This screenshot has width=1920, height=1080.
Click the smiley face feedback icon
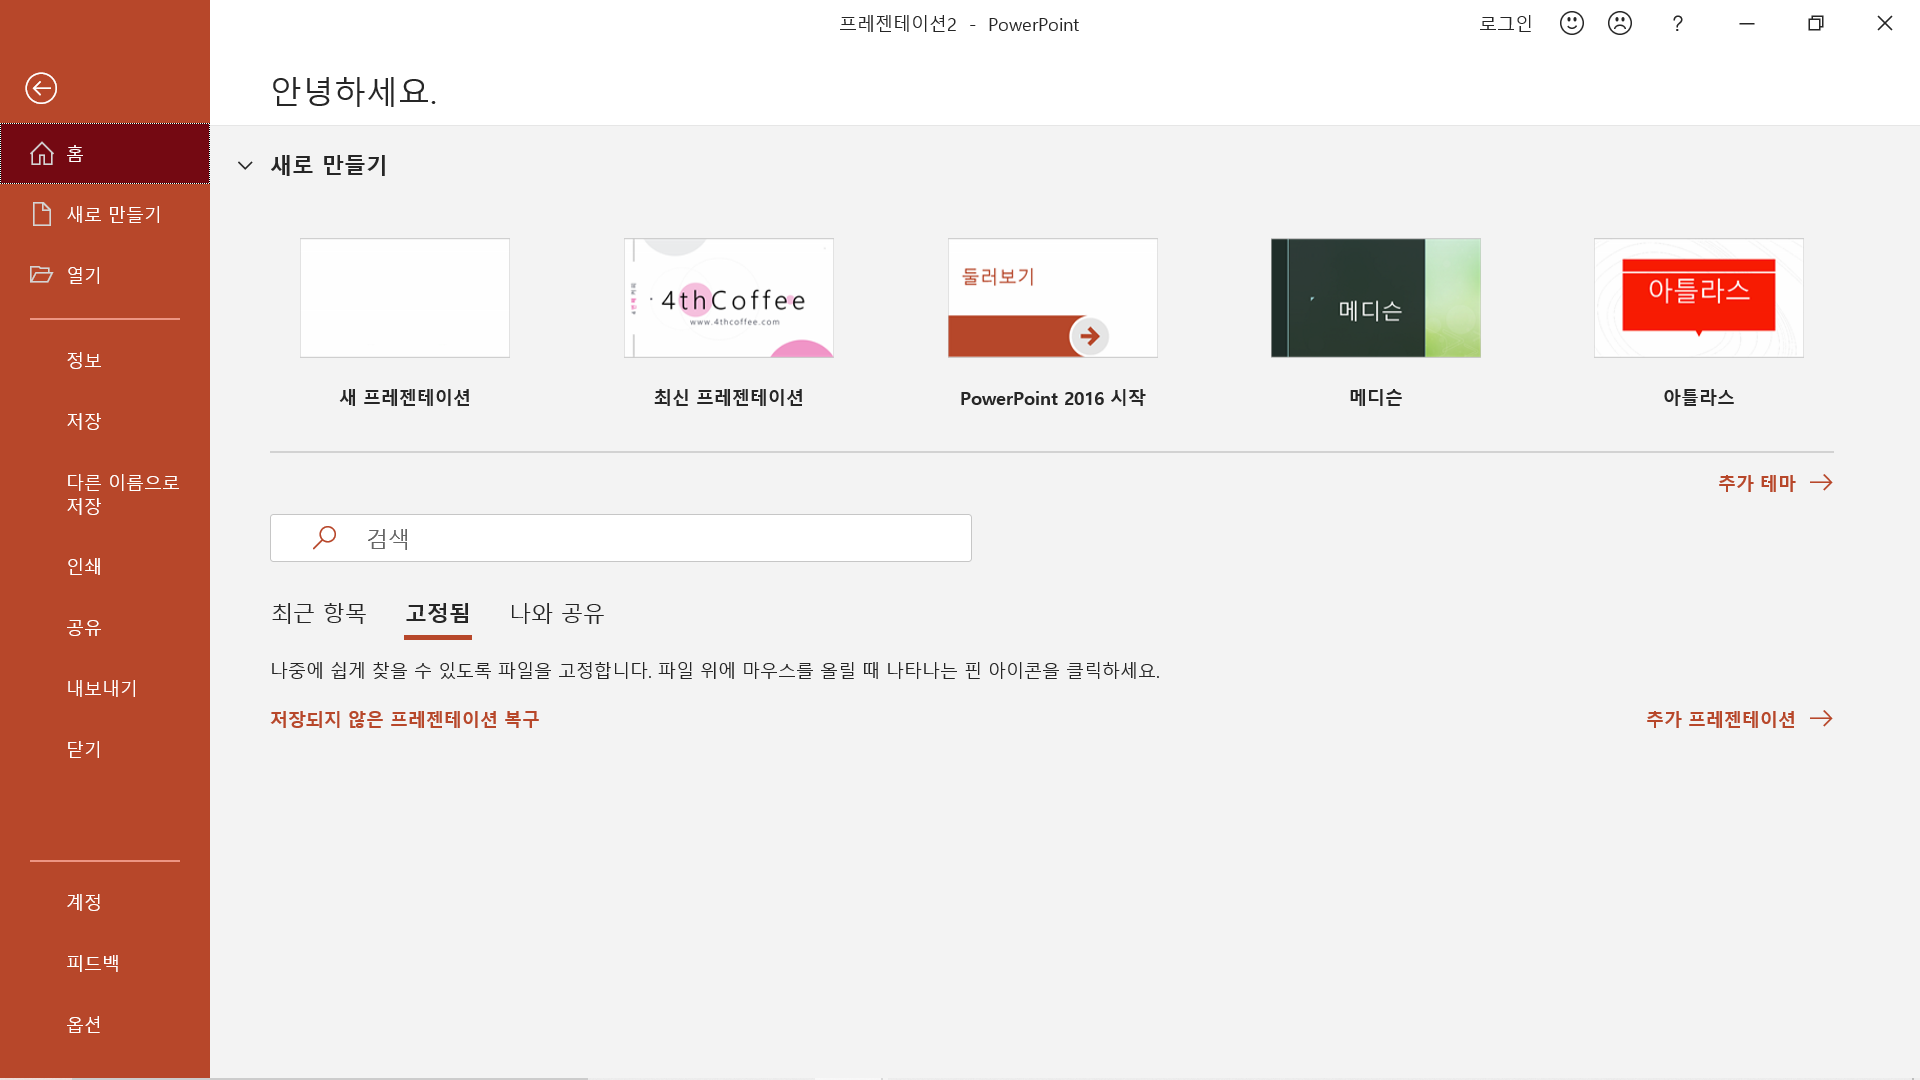(1572, 23)
